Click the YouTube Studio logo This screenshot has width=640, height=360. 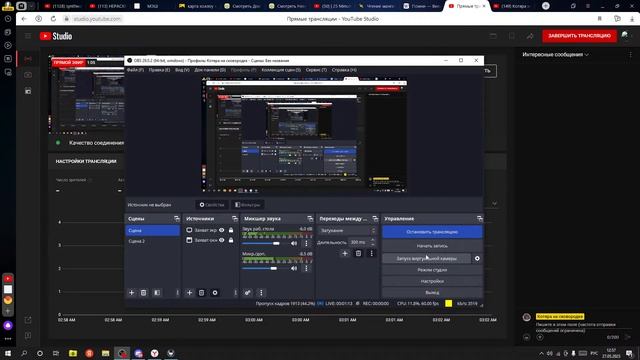tap(56, 36)
